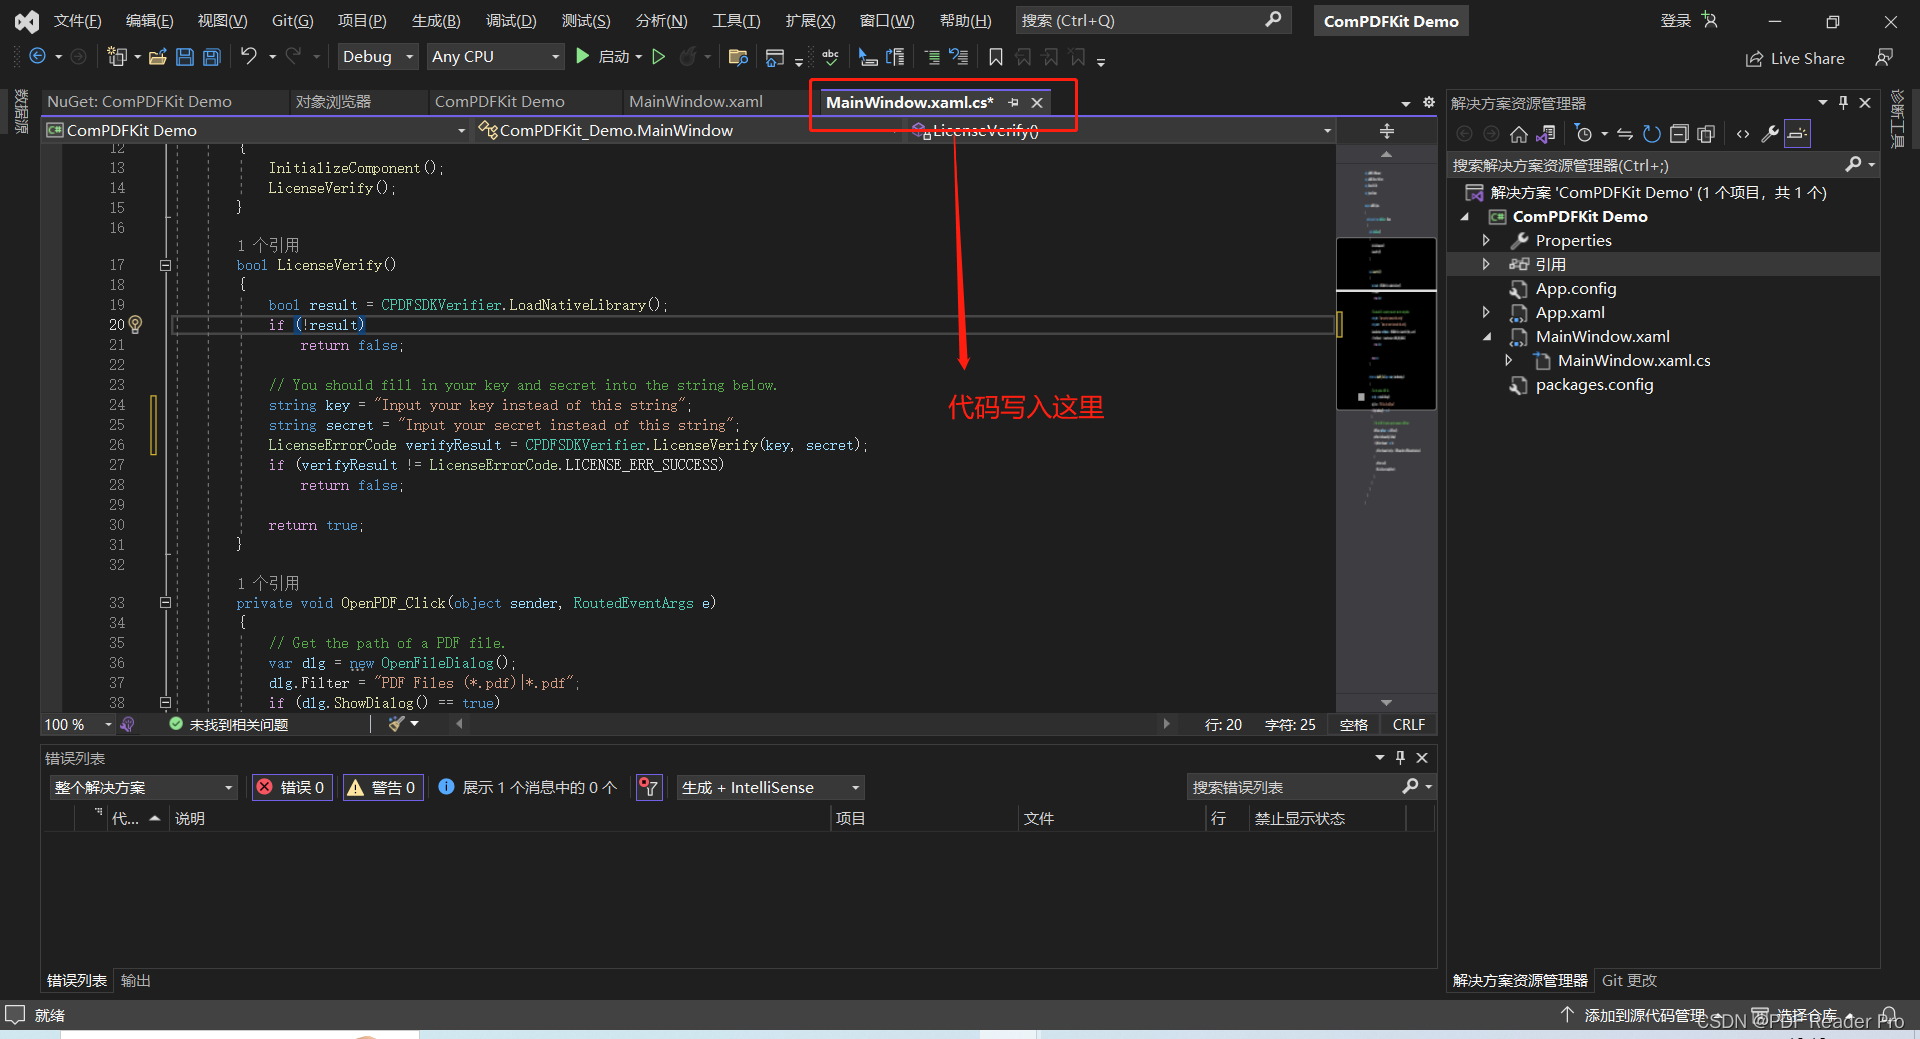This screenshot has width=1920, height=1039.
Task: Open the ComPDFKit Demo project scope dropdown
Action: 256,131
